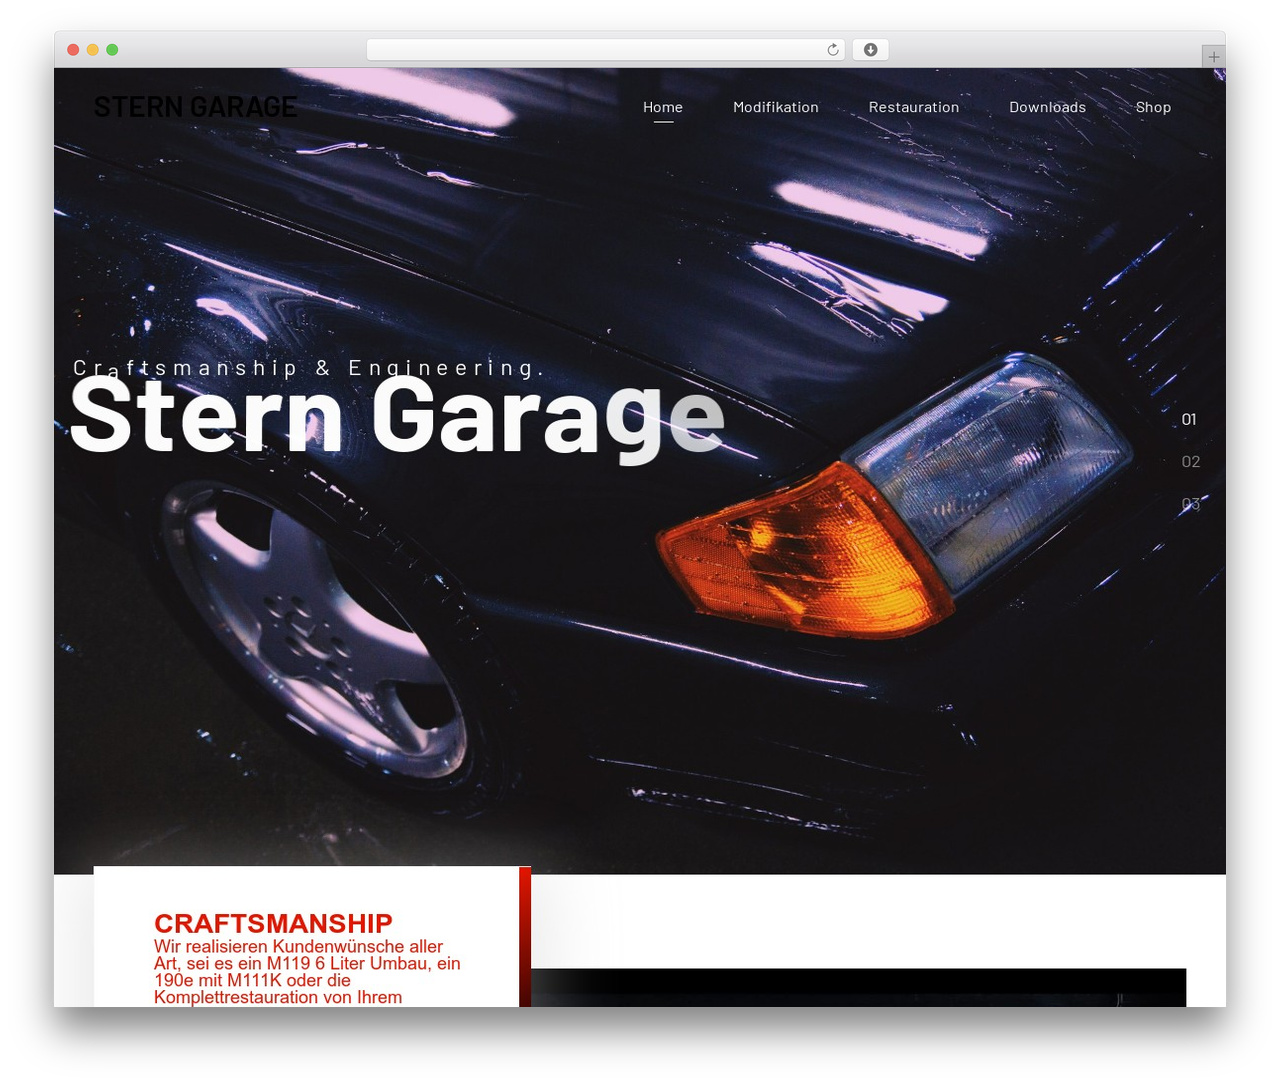Select slide 01 in the slider pagination
This screenshot has height=1084, width=1280.
(1189, 420)
